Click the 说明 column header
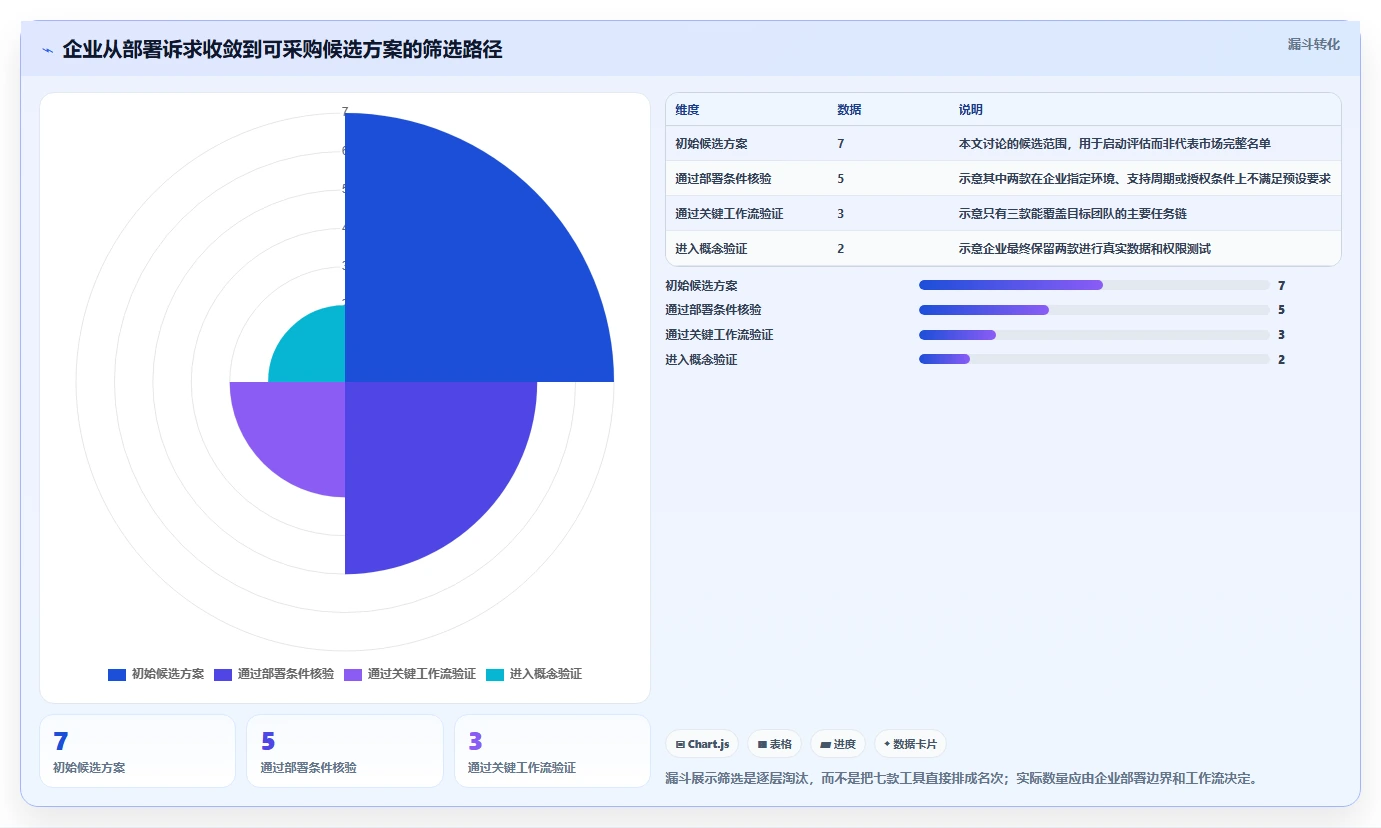The width and height of the screenshot is (1381, 828). (970, 110)
